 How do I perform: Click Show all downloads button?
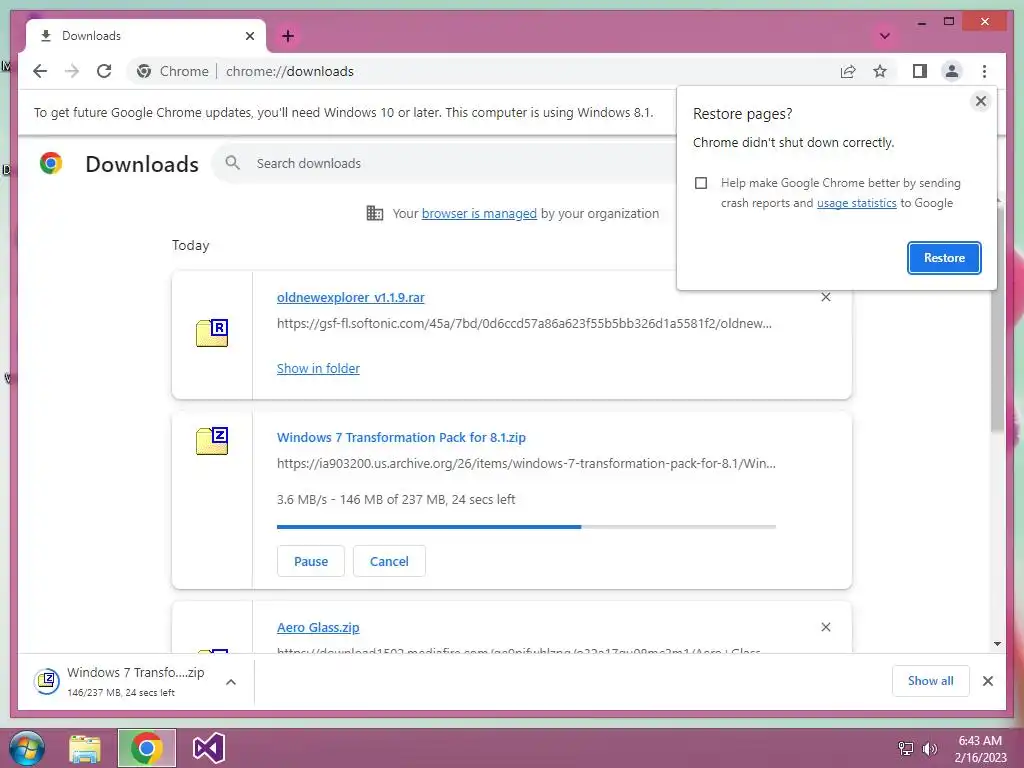pos(930,681)
